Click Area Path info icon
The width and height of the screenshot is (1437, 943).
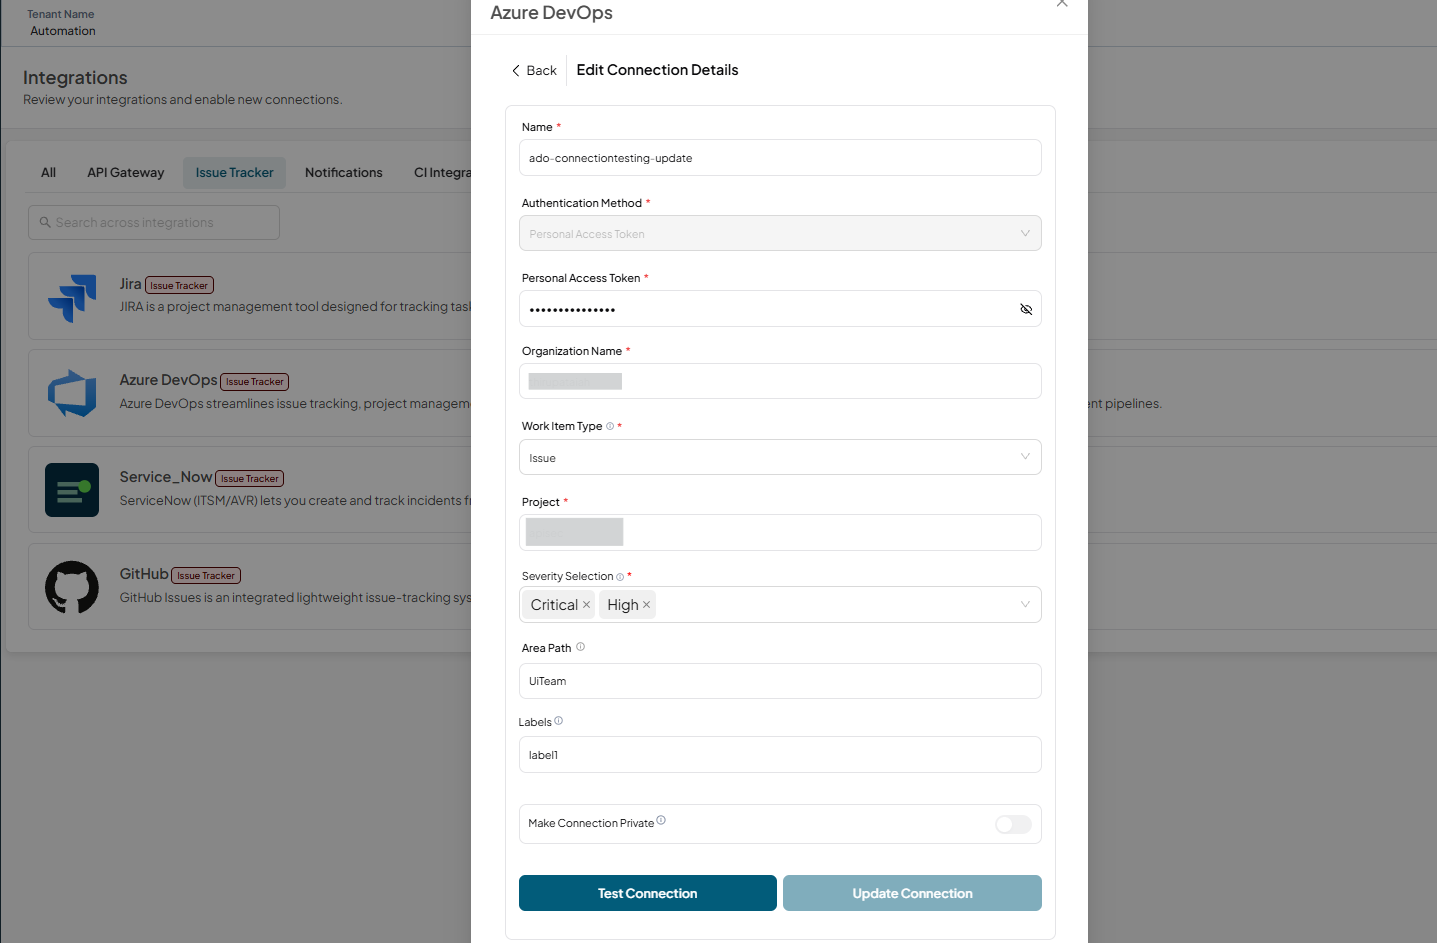[x=580, y=647]
